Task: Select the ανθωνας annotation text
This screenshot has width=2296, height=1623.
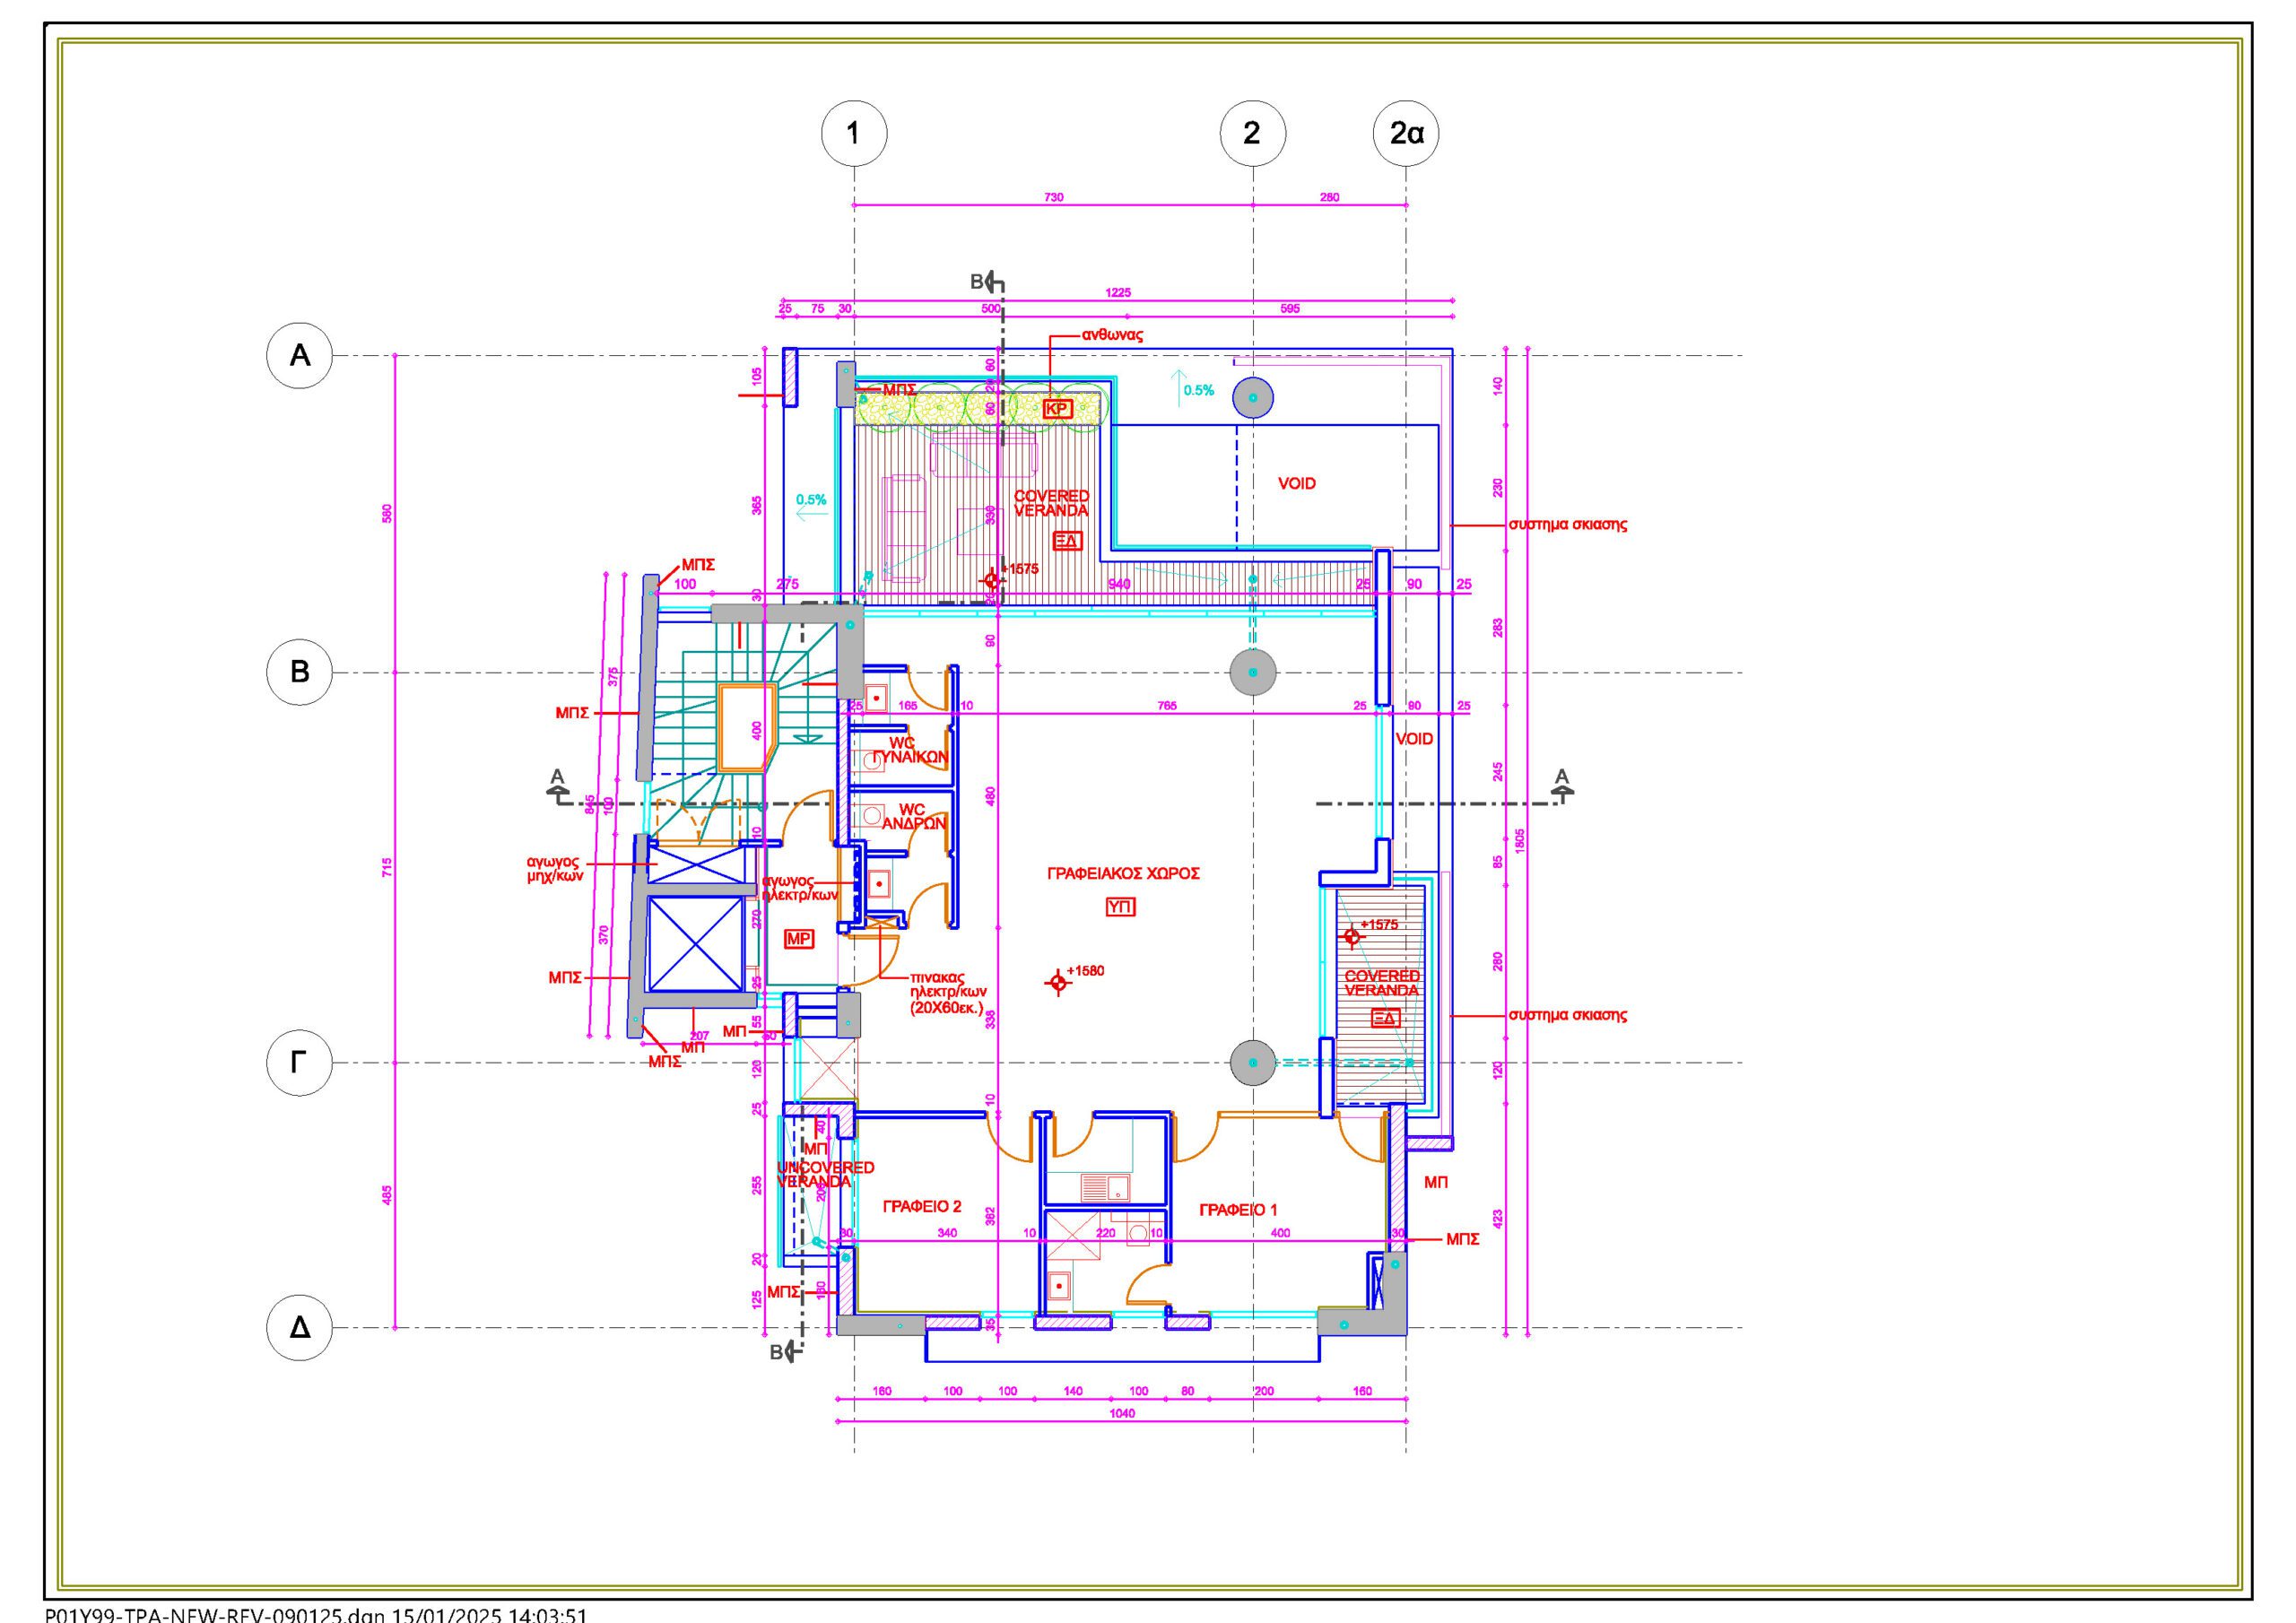Action: 1112,335
